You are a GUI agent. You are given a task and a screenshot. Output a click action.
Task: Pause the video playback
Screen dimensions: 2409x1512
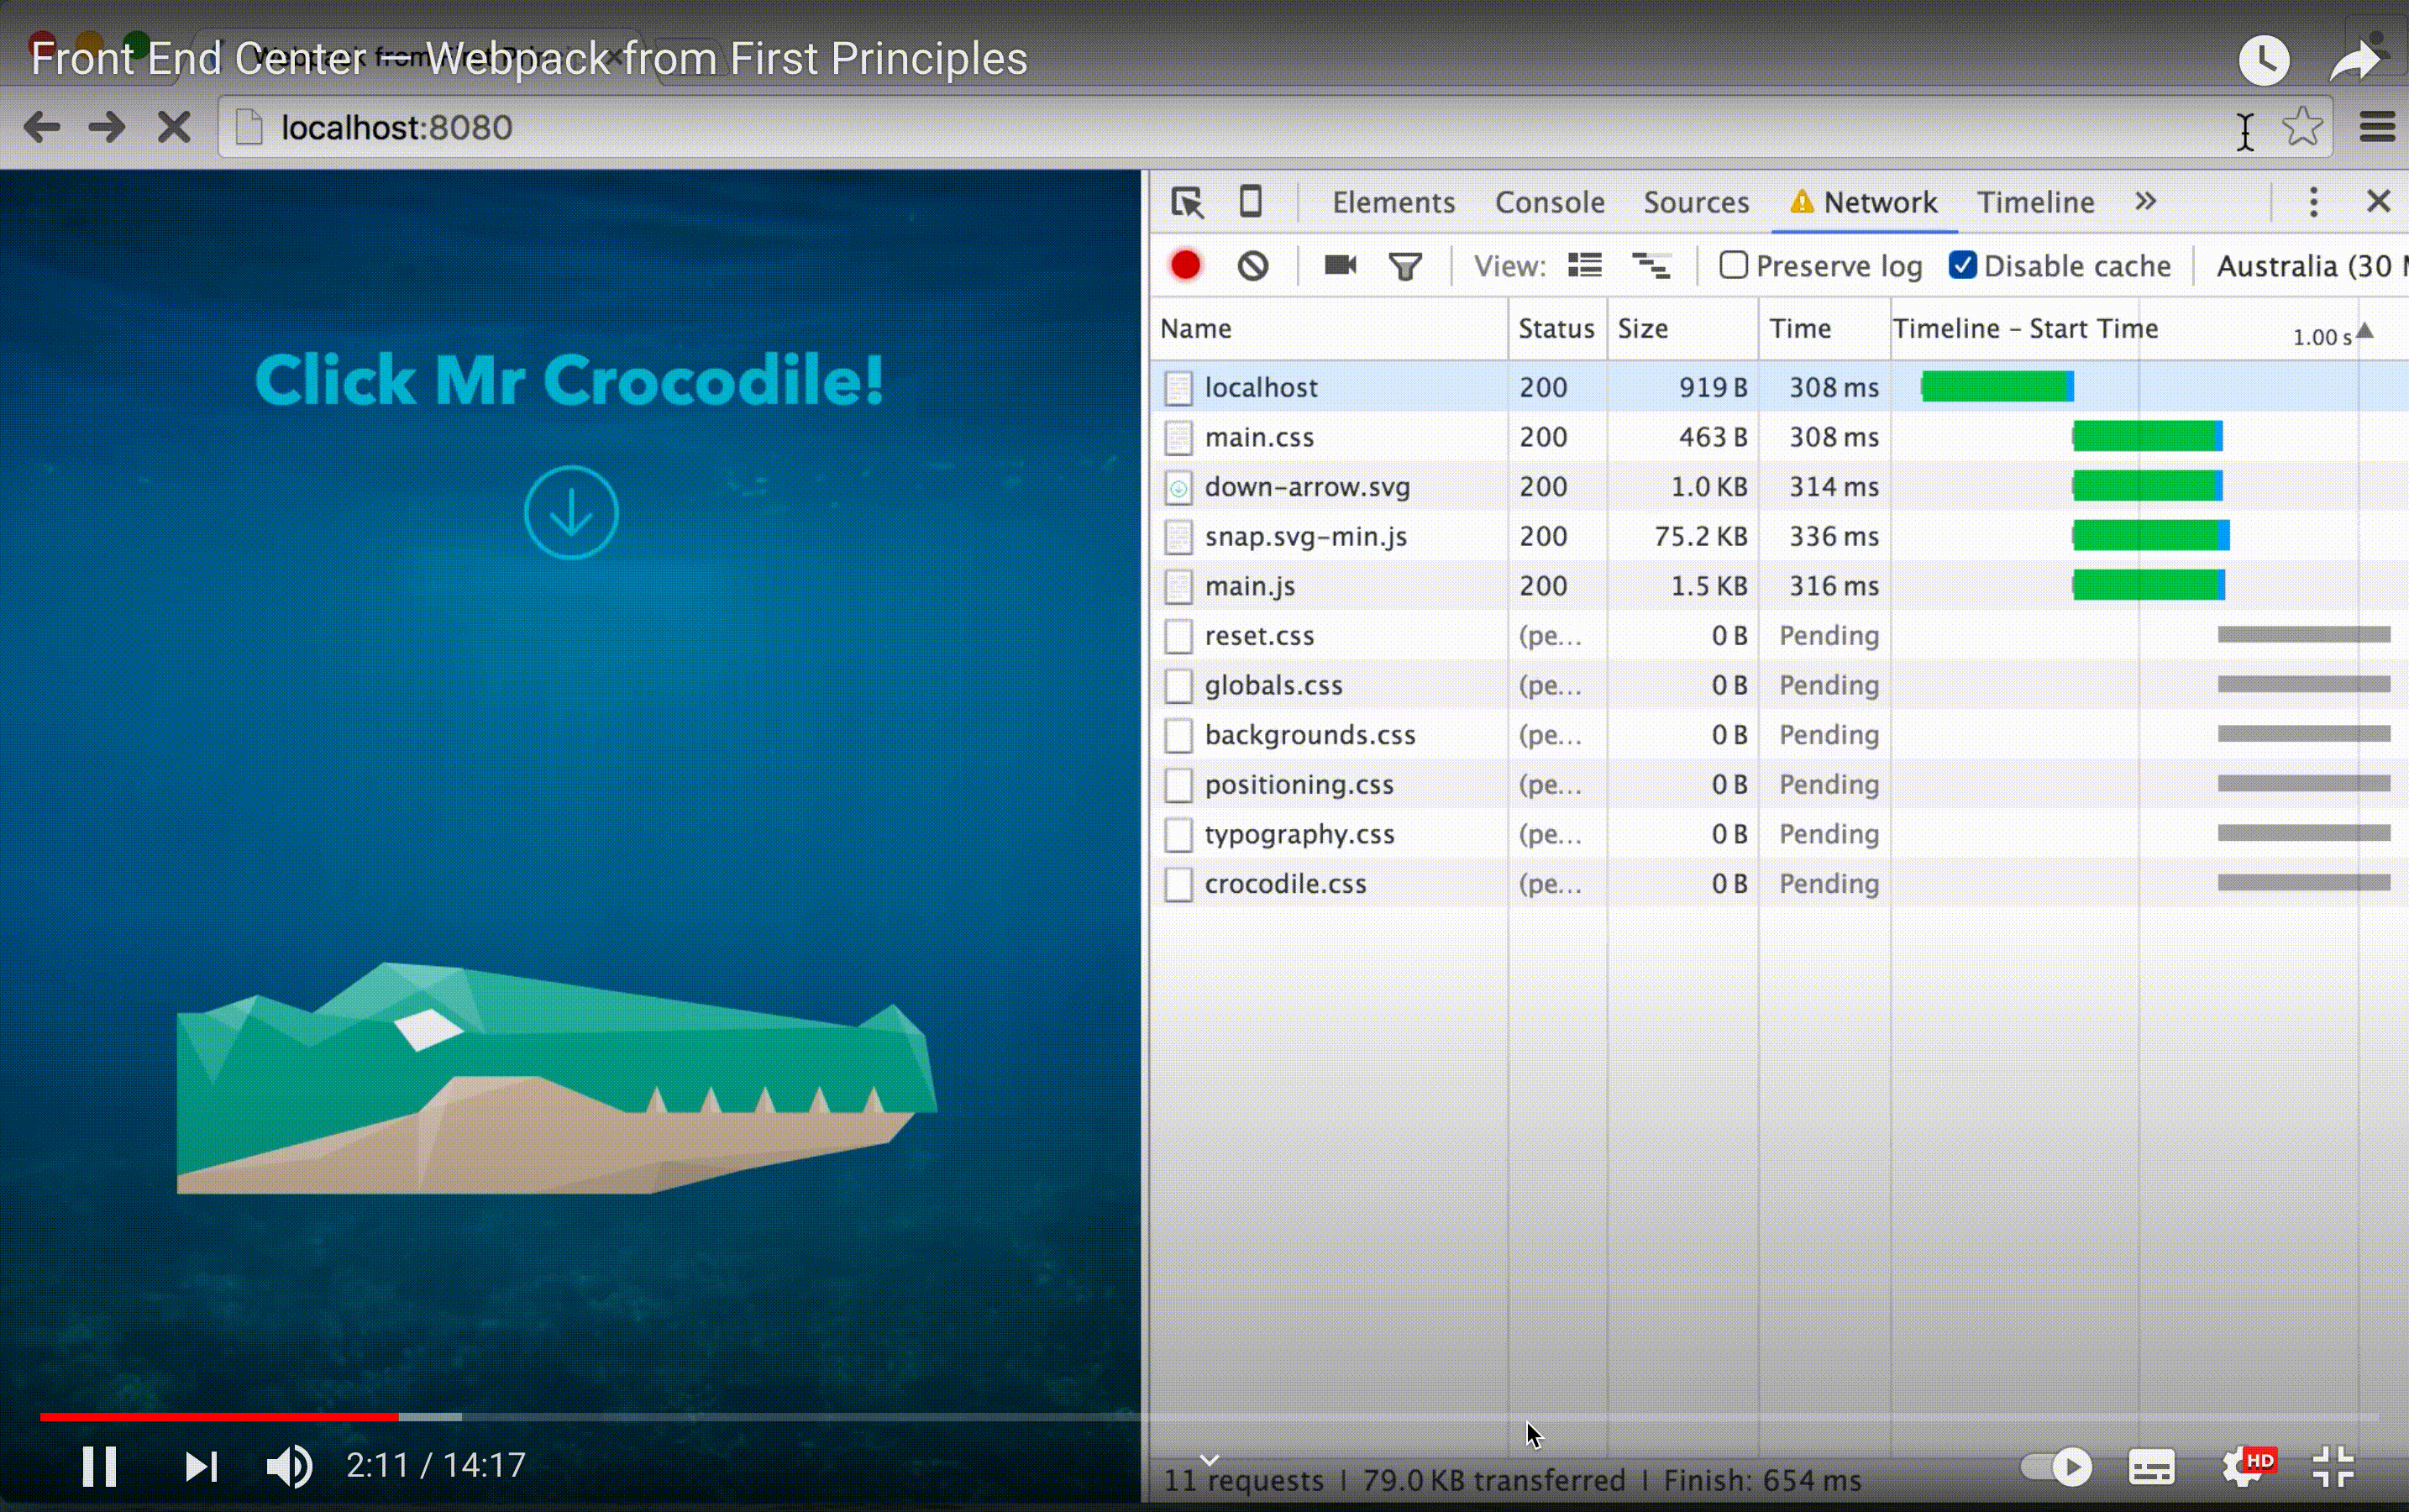99,1467
